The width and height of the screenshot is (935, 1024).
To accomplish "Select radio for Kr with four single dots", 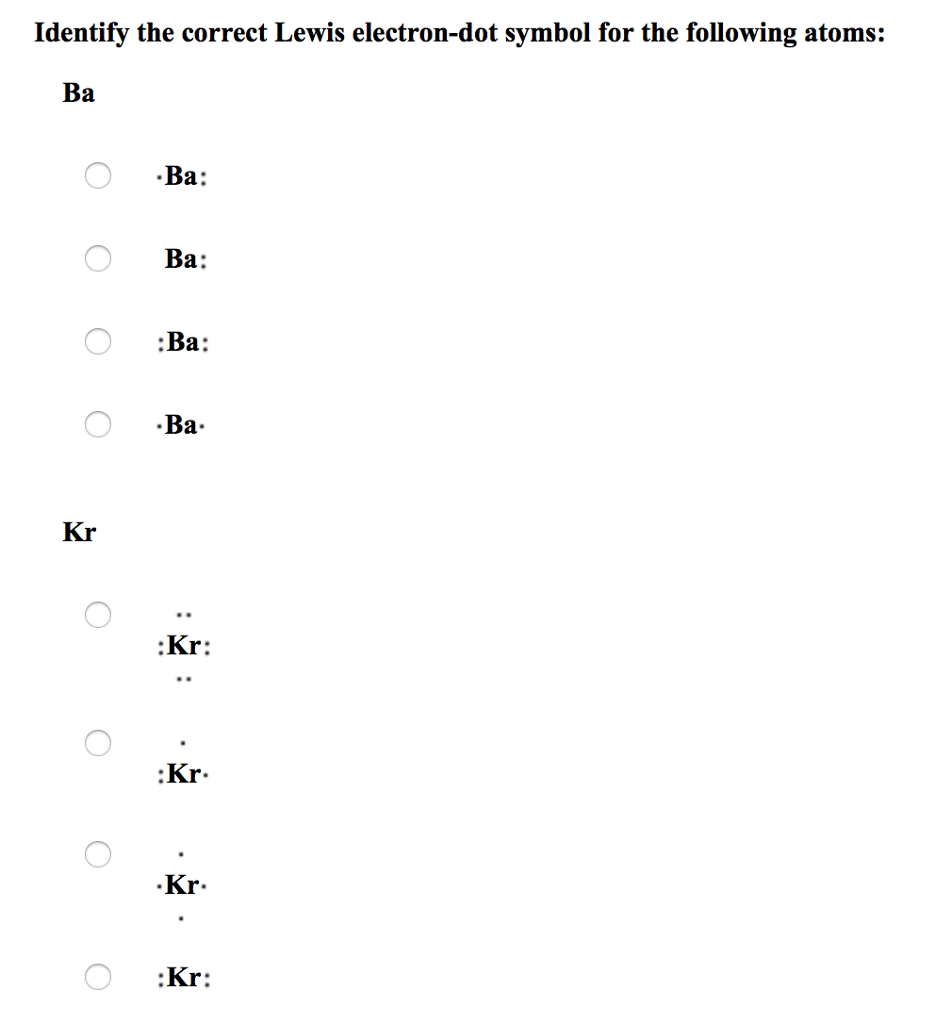I will click(x=98, y=854).
